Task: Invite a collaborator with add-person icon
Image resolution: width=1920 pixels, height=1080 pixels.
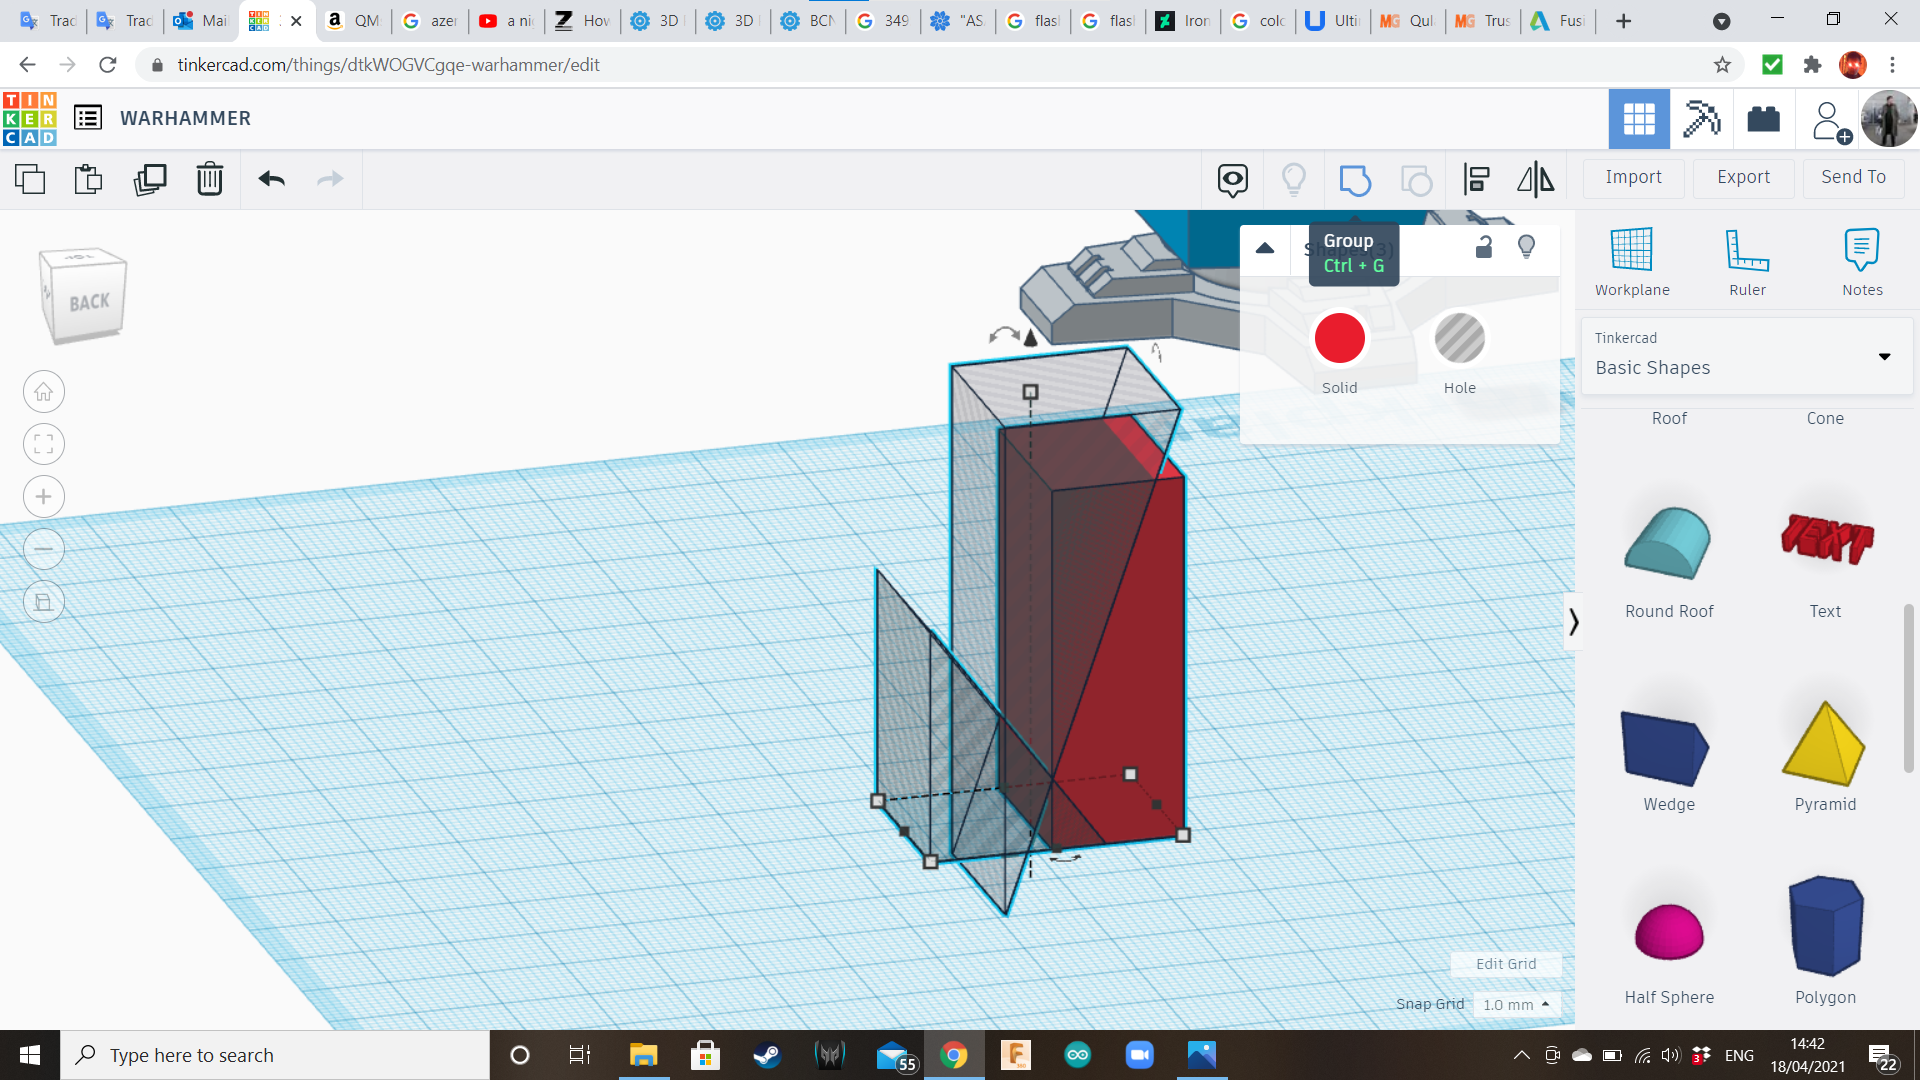Action: point(1830,121)
